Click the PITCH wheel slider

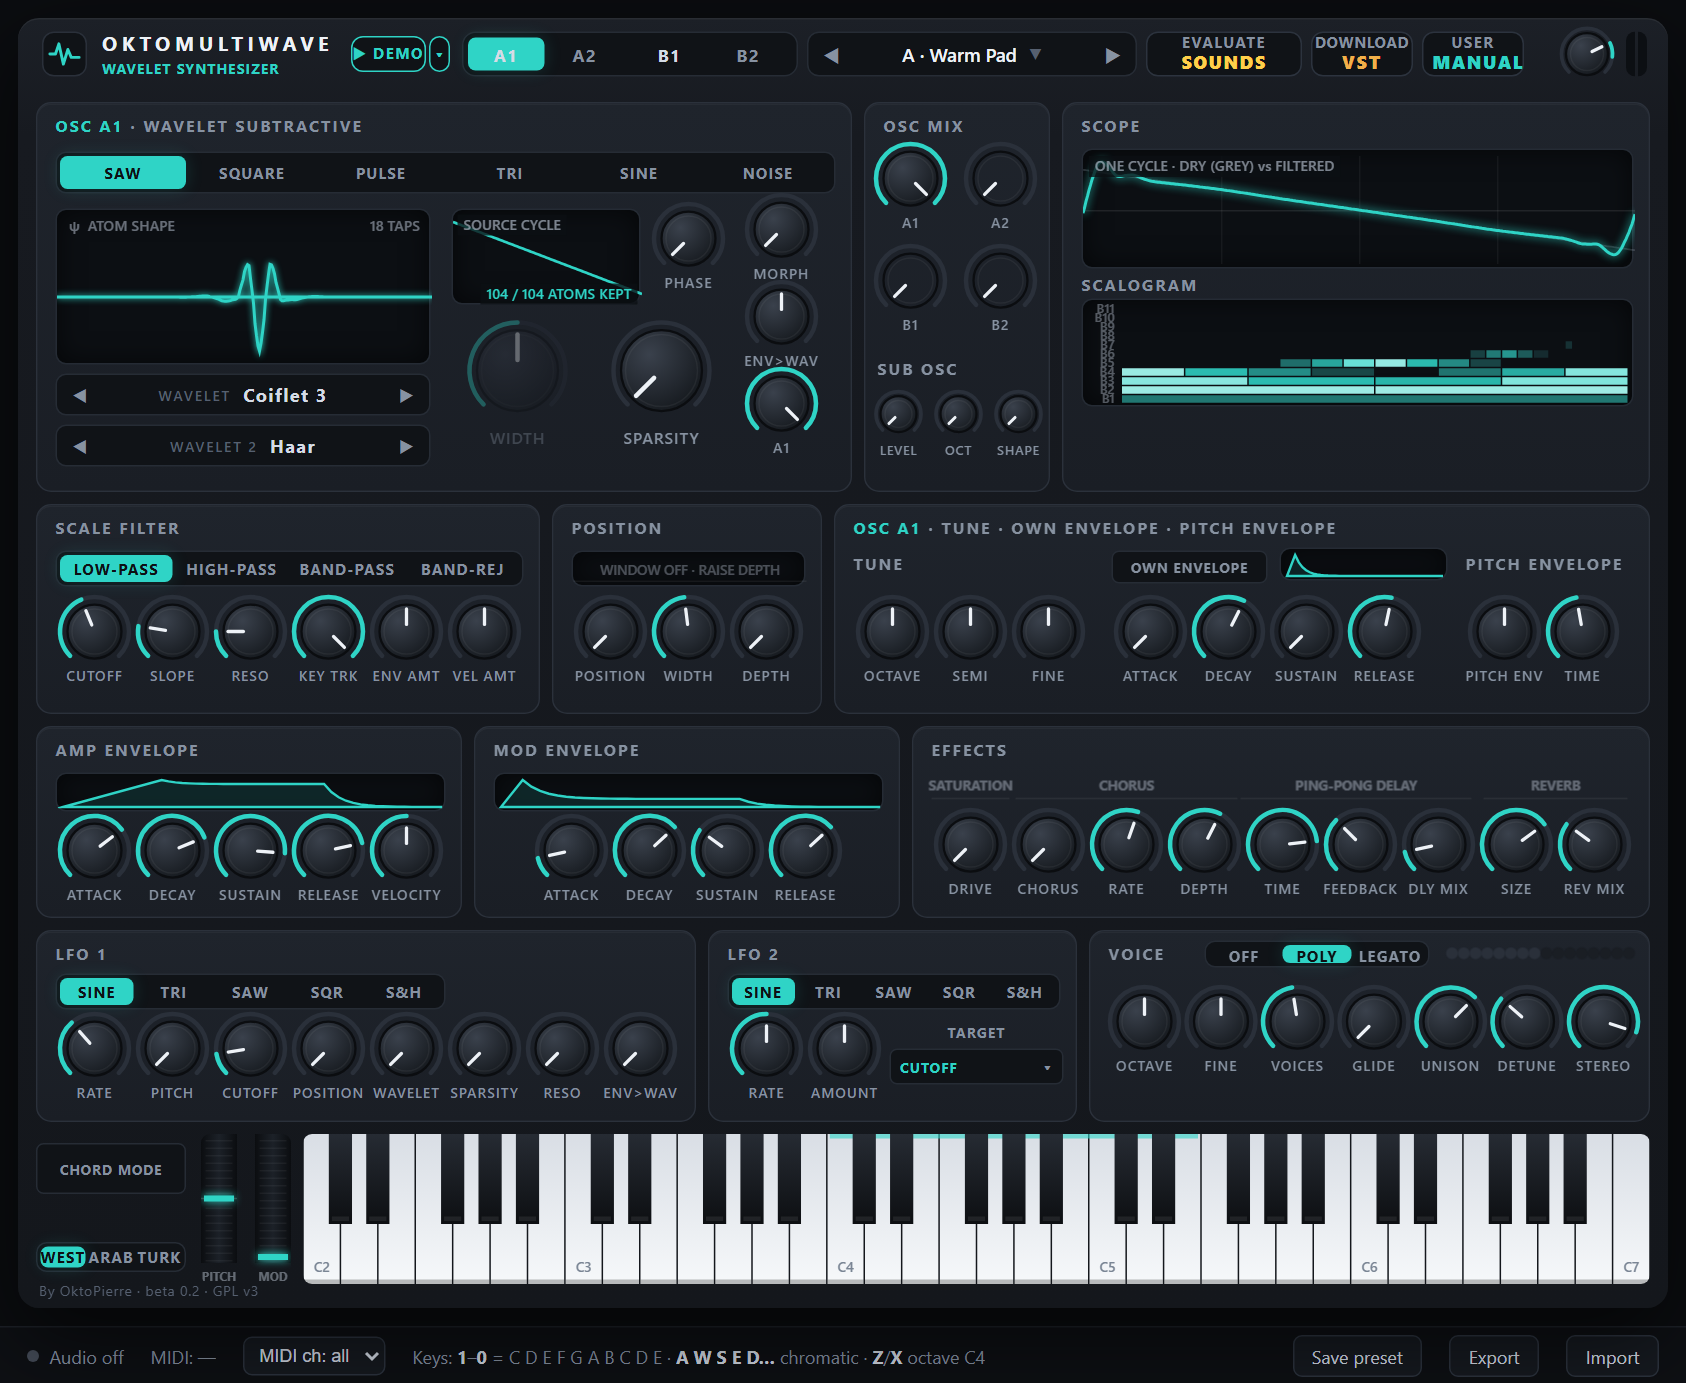(219, 1199)
